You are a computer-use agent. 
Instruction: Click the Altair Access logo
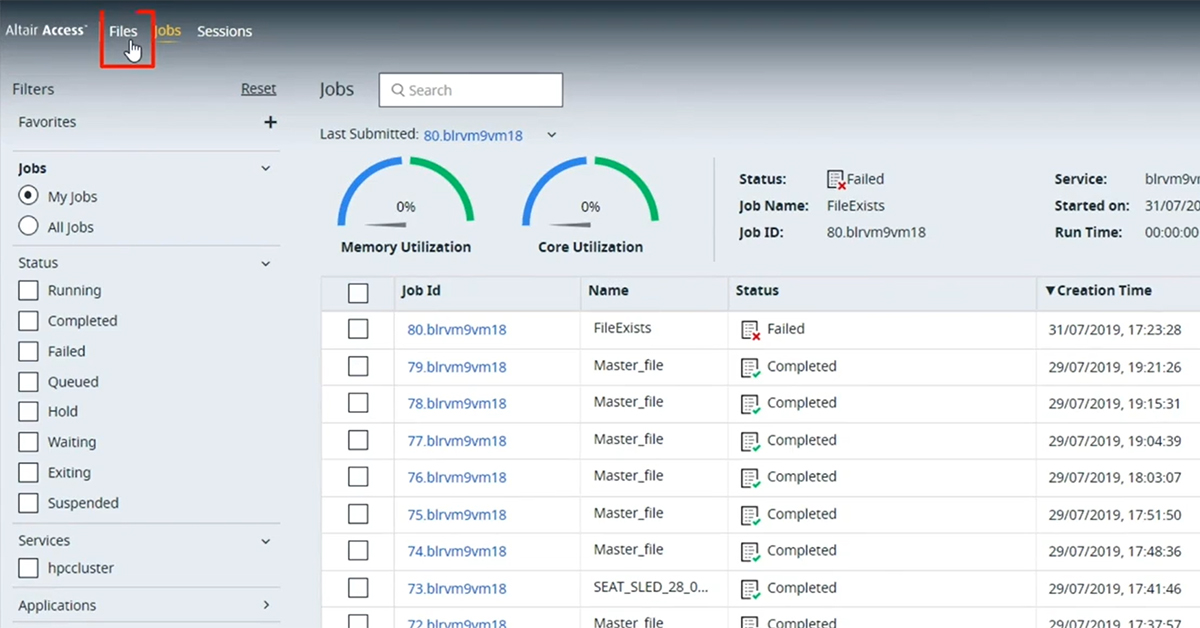[46, 31]
